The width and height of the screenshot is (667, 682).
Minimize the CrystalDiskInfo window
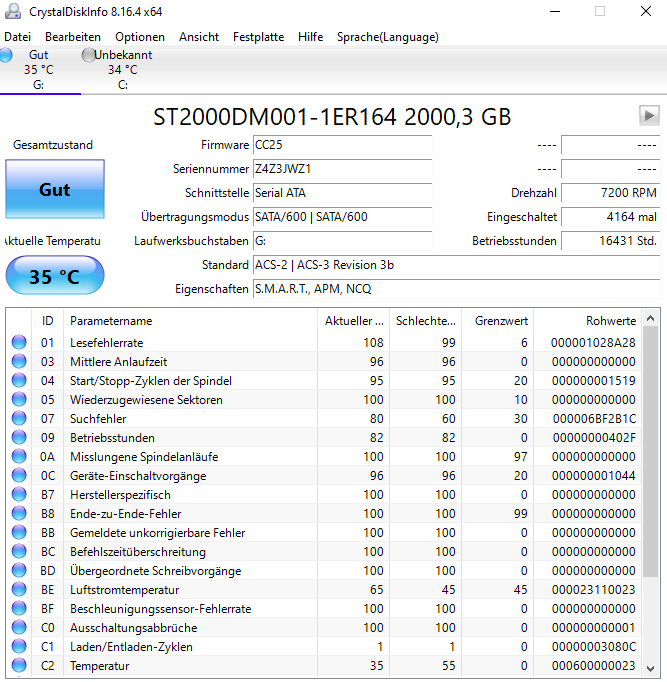(555, 12)
